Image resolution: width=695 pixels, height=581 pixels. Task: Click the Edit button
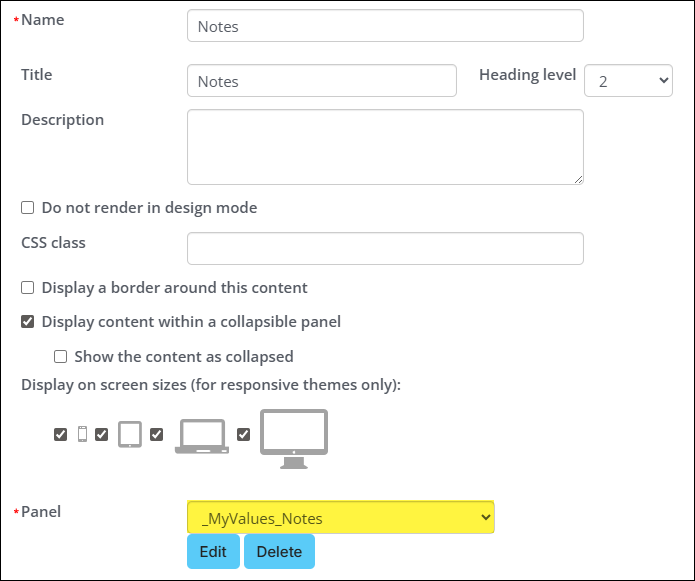[213, 552]
